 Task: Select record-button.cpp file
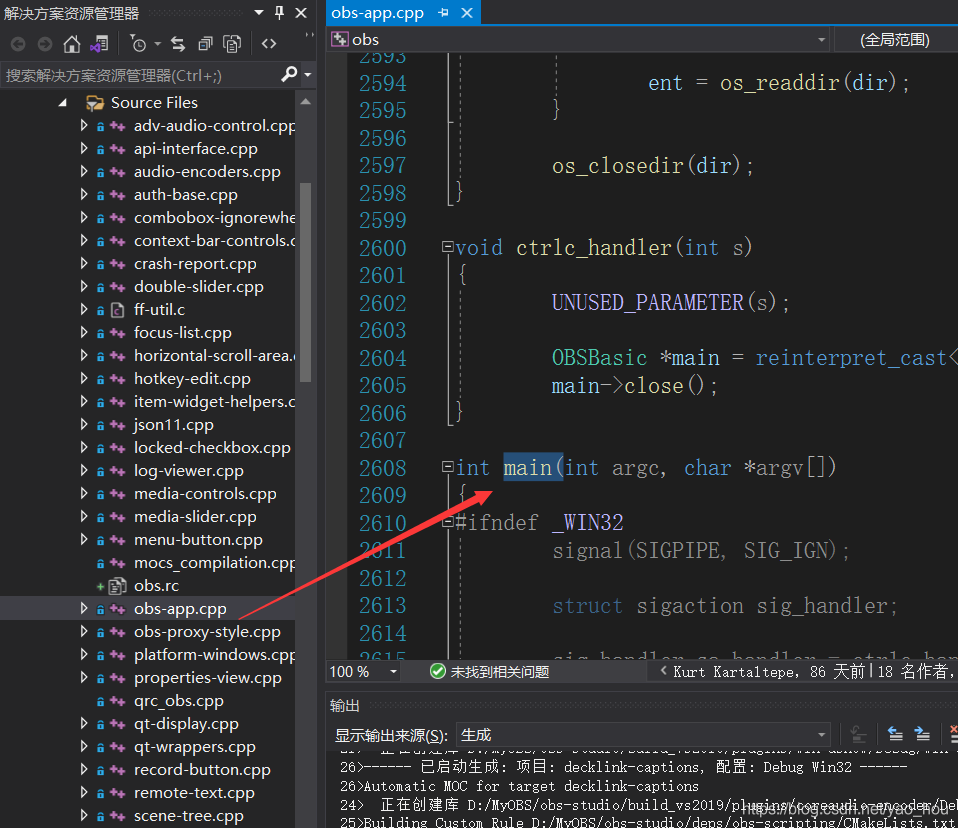click(202, 770)
